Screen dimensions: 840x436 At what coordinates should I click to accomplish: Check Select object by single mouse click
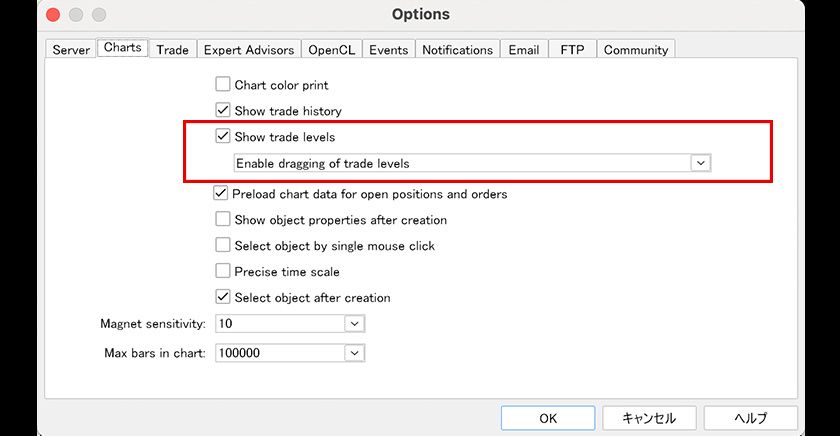[x=223, y=245]
